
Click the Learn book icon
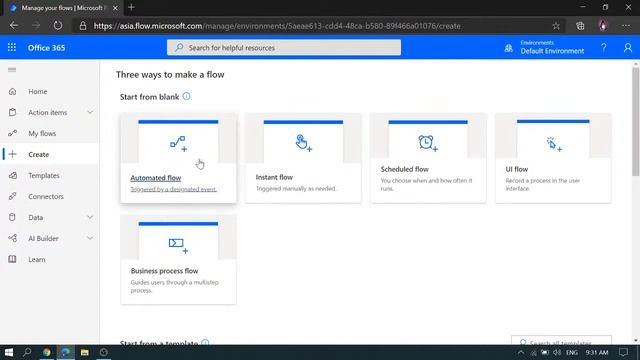(13, 259)
